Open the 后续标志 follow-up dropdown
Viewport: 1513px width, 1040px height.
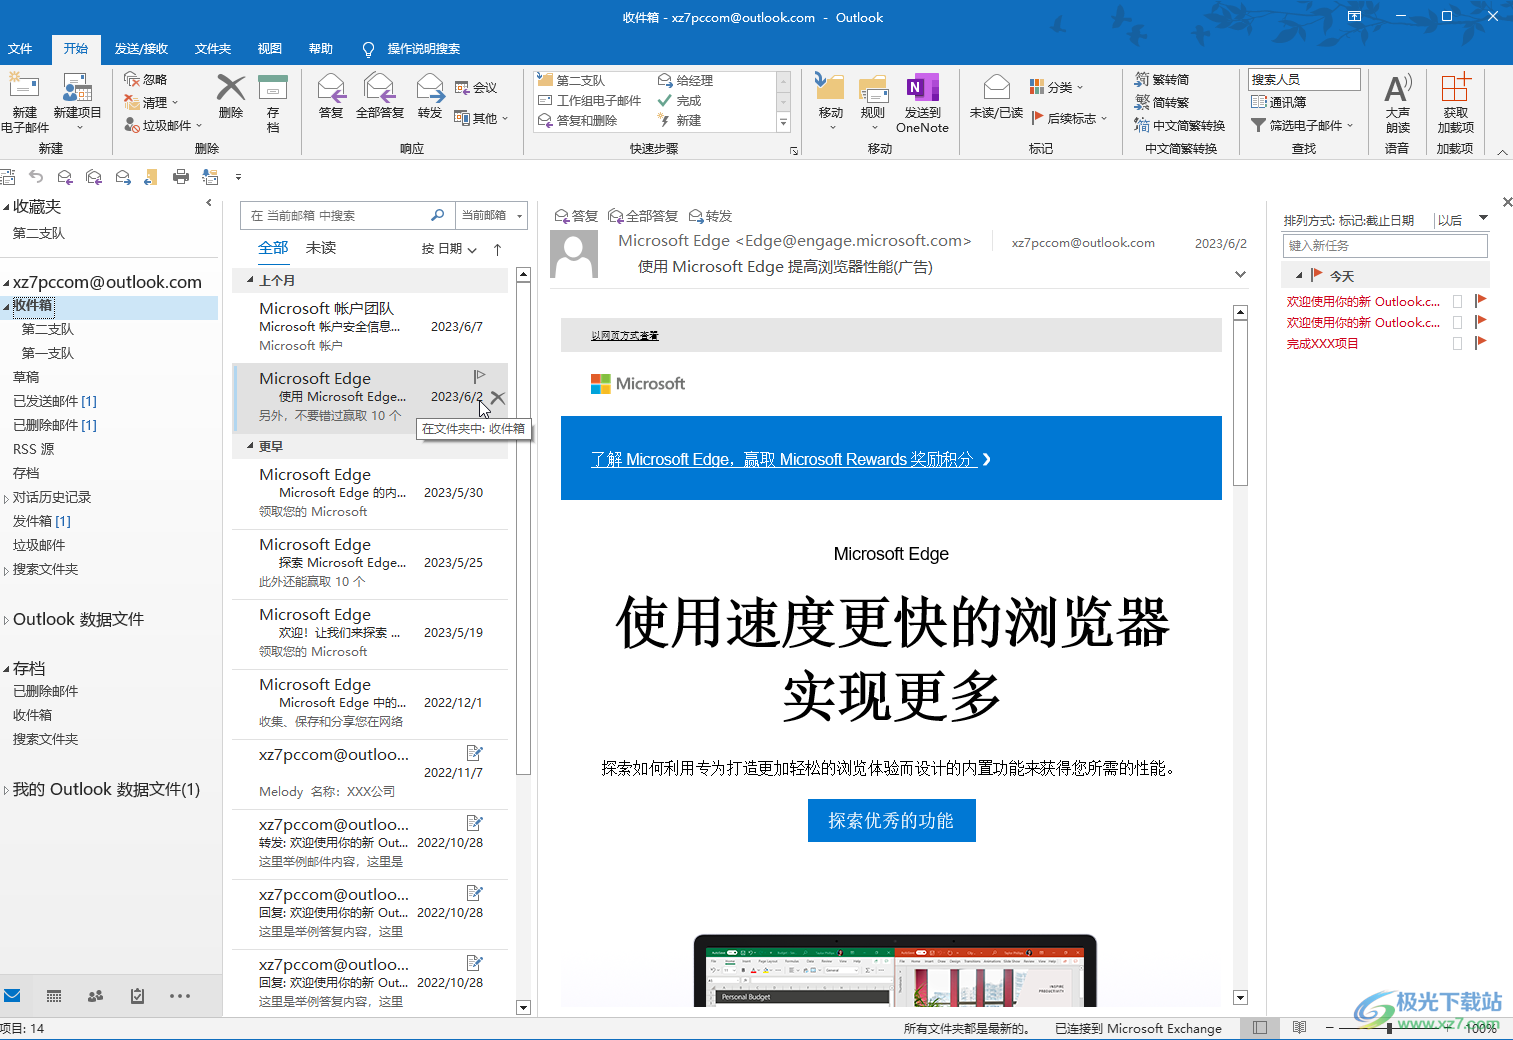tap(1069, 118)
